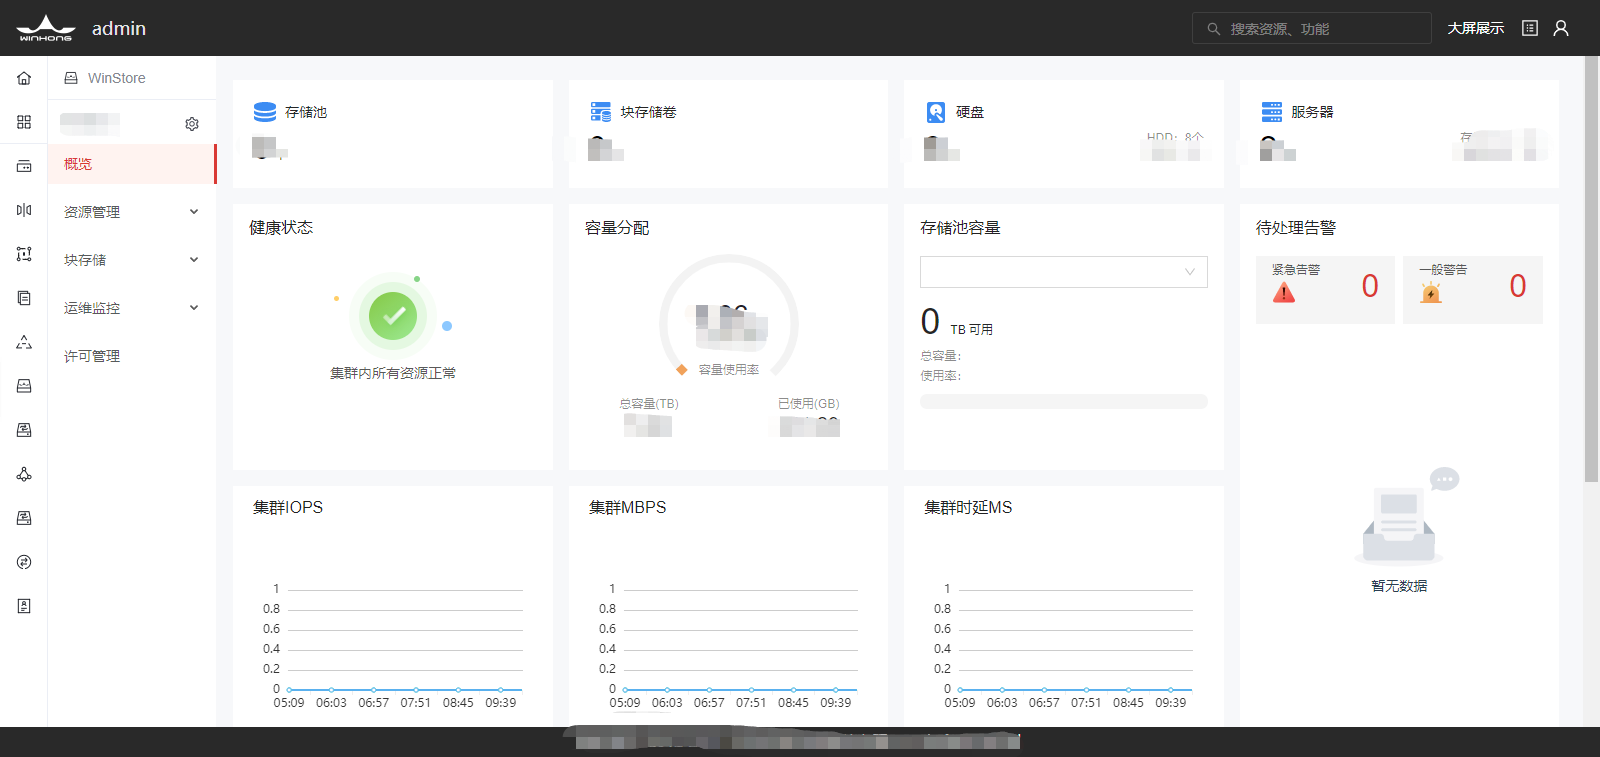This screenshot has height=757, width=1600.
Task: Expand the 运维监控 menu
Action: click(x=132, y=308)
